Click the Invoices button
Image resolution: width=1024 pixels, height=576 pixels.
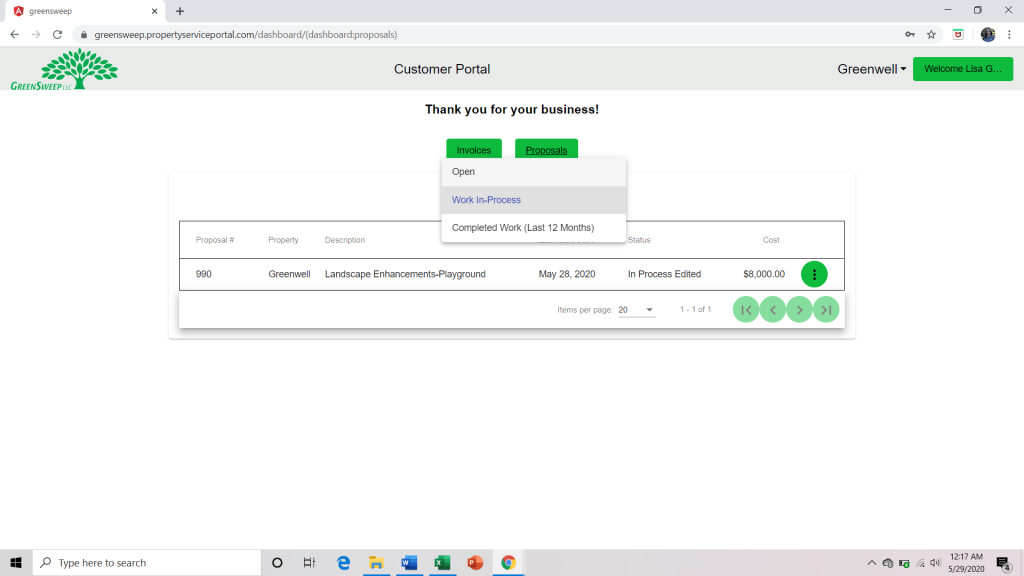[x=474, y=150]
